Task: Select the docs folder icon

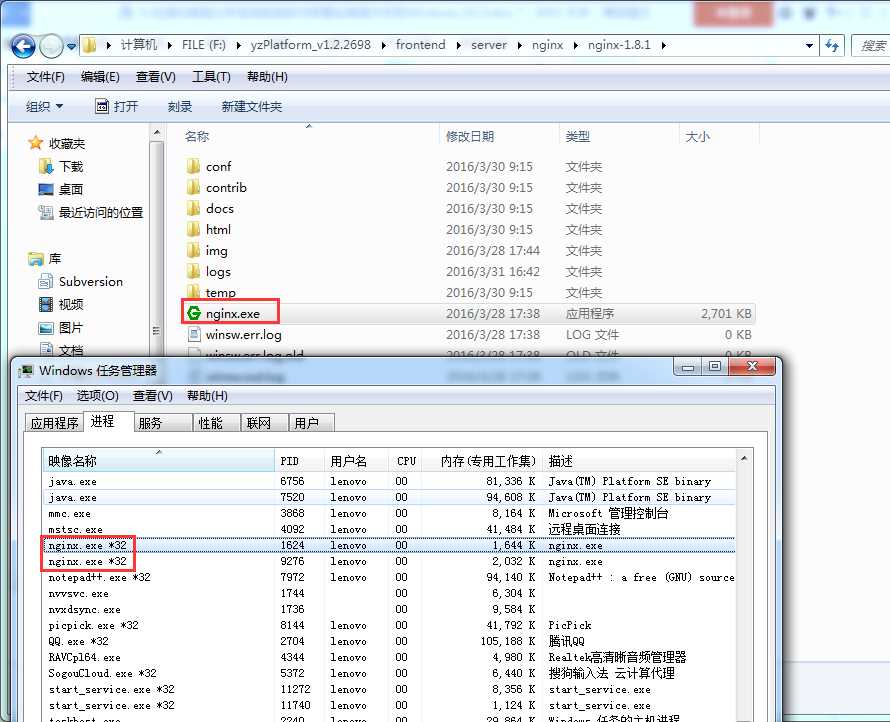Action: tap(194, 208)
